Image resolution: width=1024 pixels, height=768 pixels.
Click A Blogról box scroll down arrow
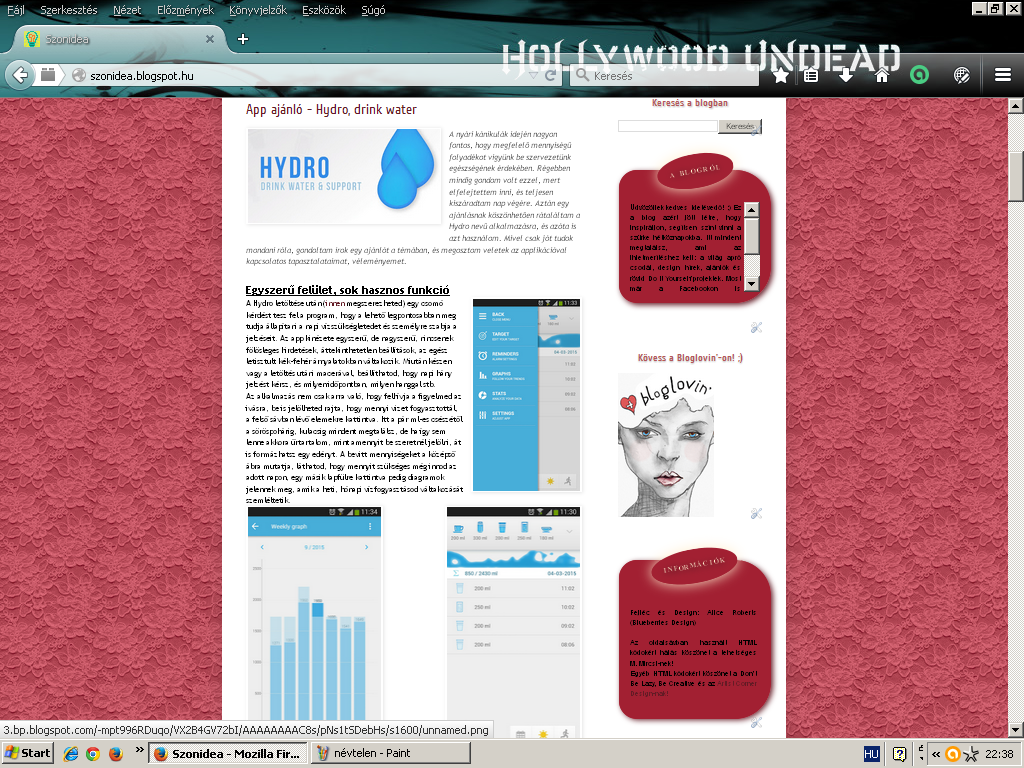click(752, 284)
